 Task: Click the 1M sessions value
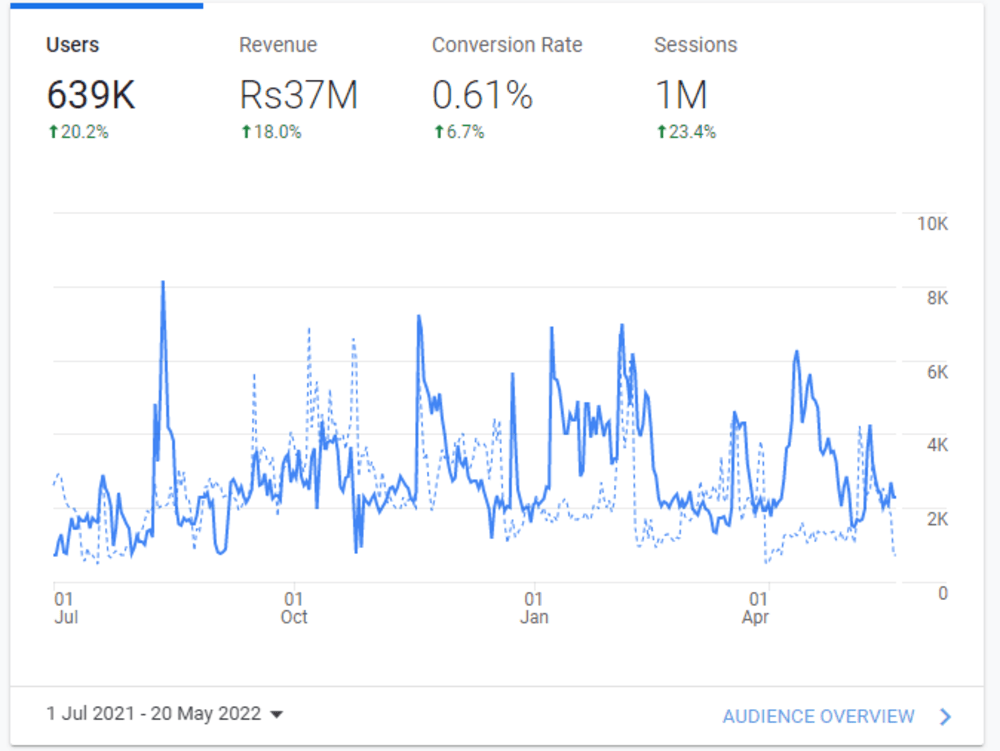coord(681,95)
